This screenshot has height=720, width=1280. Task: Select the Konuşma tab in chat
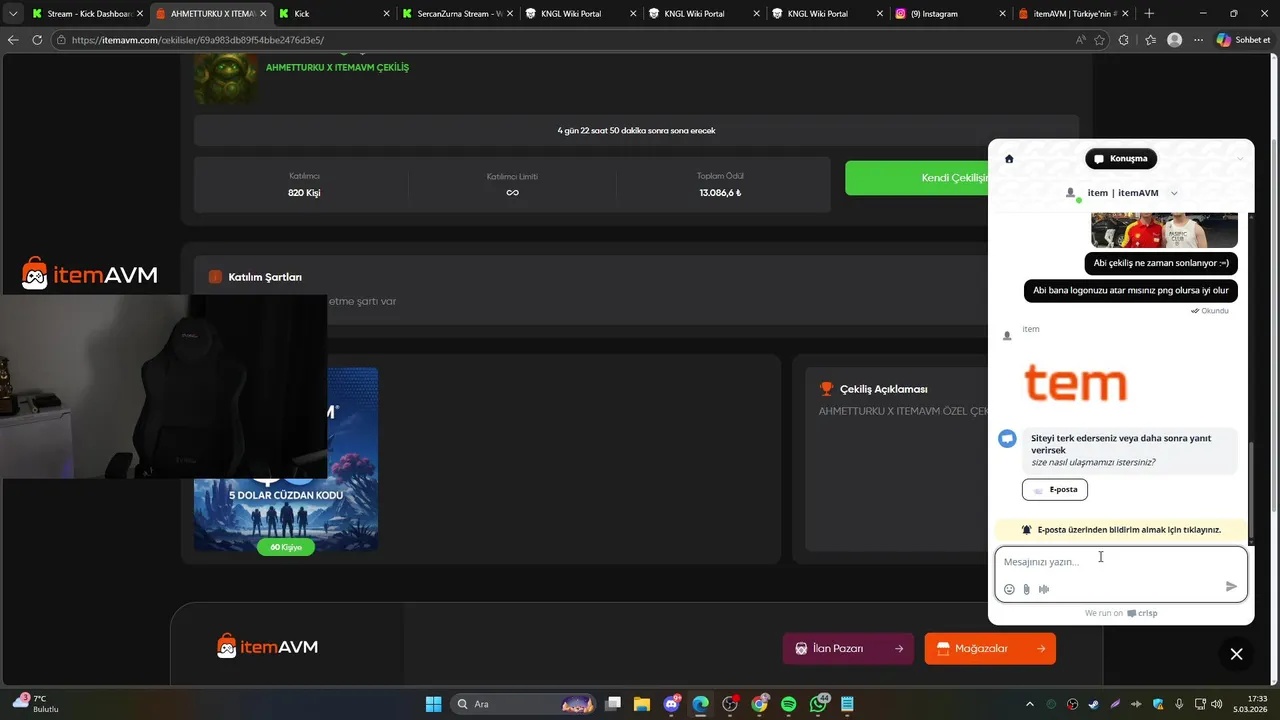point(1121,159)
